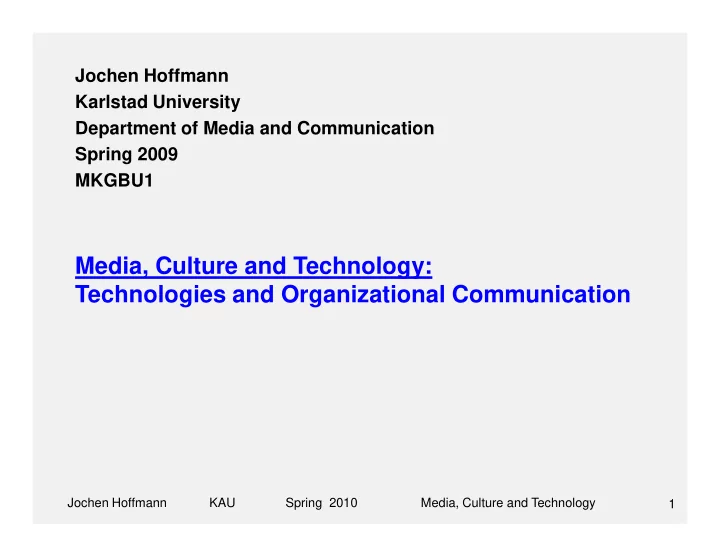Viewport: 720px width, 557px height.
Task: Open the 'Media, Culture and Technology:' link
Action: tap(253, 266)
